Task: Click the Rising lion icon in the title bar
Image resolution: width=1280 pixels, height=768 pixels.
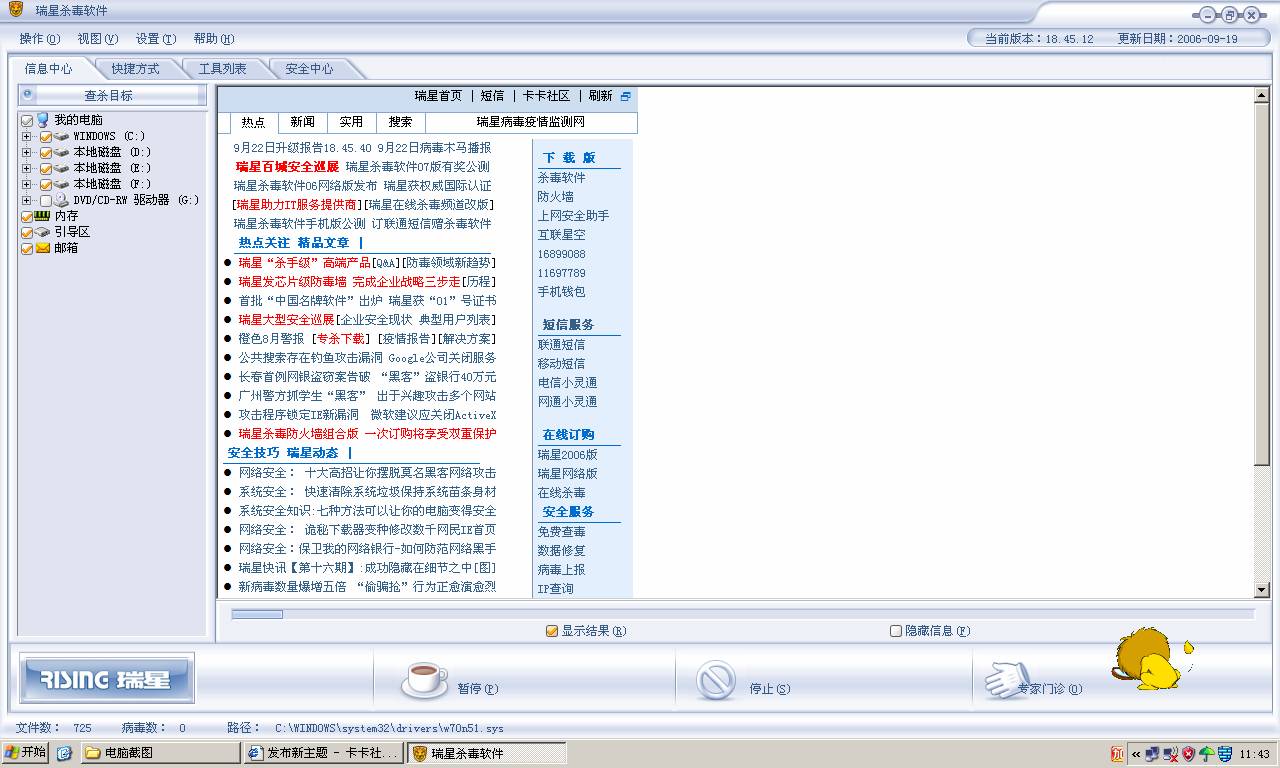Action: click(16, 11)
